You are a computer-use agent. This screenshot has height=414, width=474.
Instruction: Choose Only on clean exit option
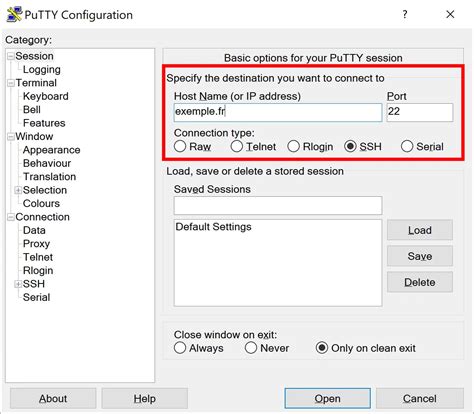[322, 348]
